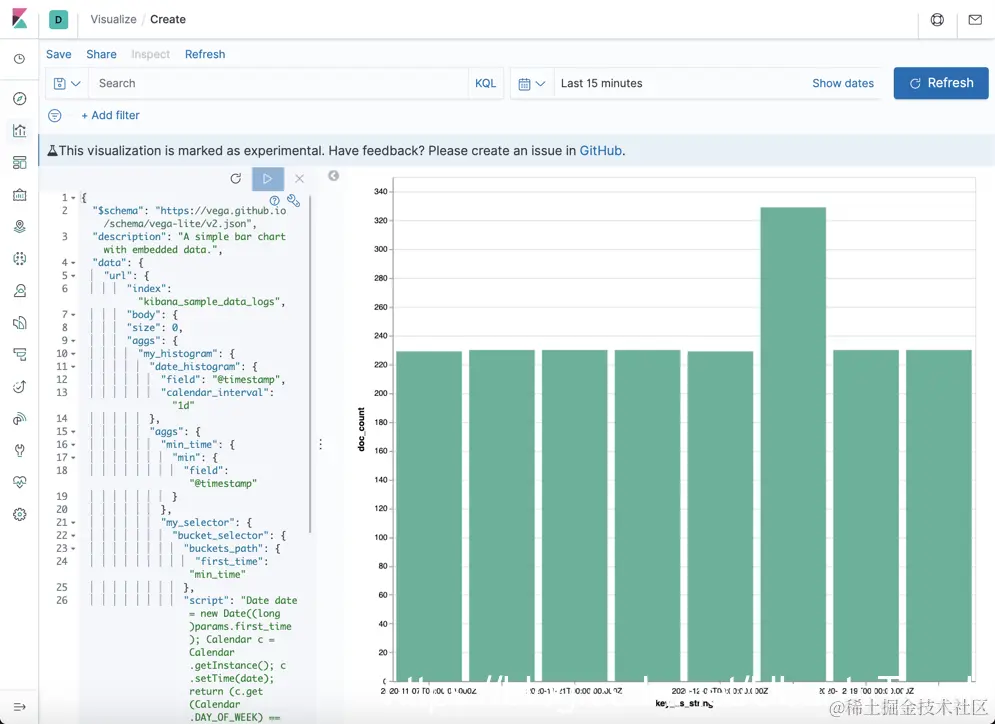995x724 pixels.
Task: Open Uptime icon in sidebar
Action: pos(20,386)
